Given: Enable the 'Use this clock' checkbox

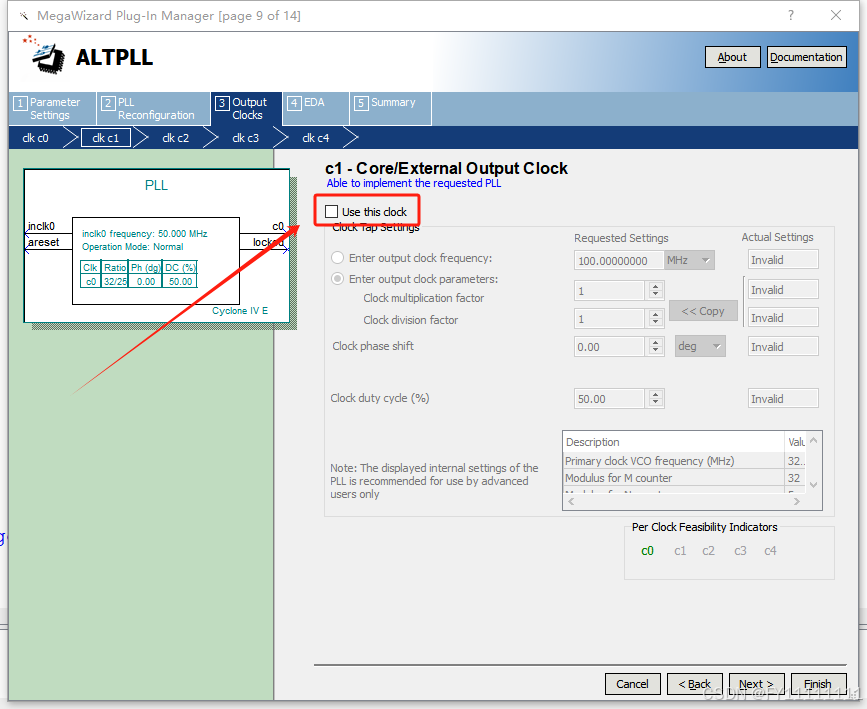Looking at the screenshot, I should coord(332,212).
